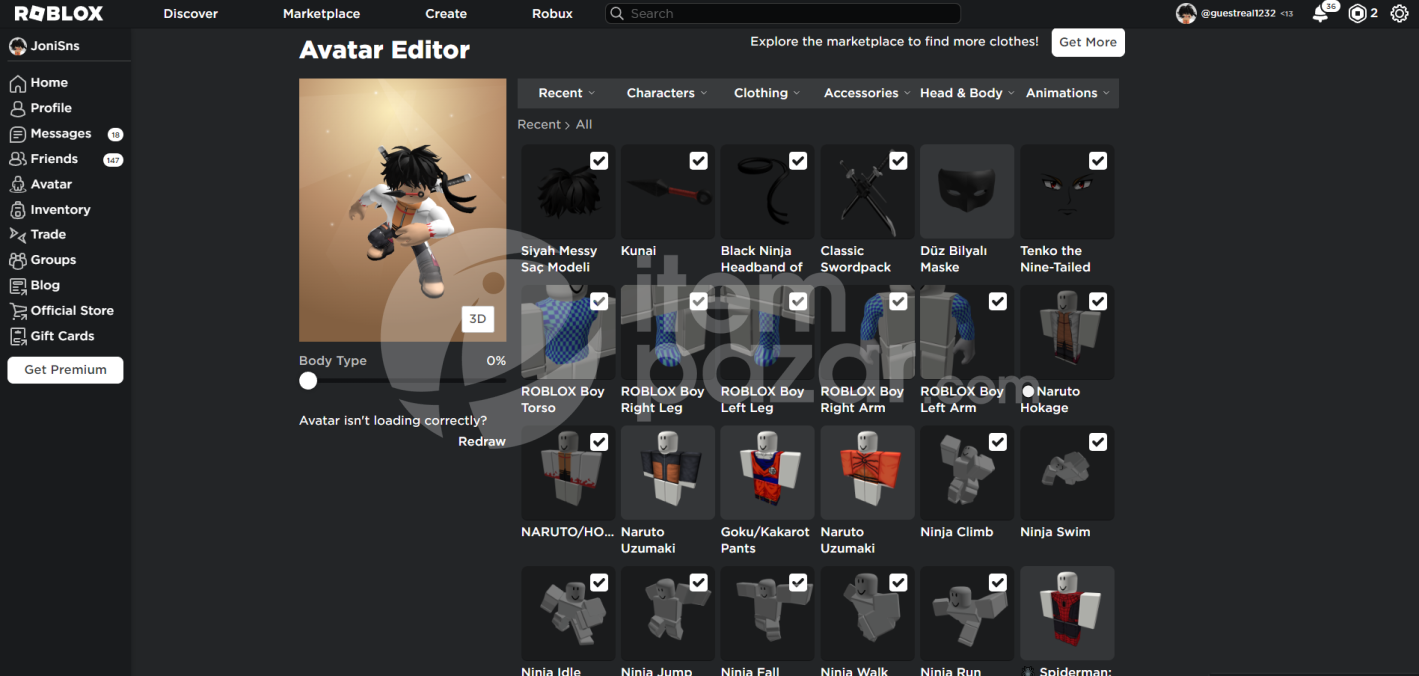
Task: Select the Düz Bilyalı Maske thumbnail
Action: (x=967, y=192)
